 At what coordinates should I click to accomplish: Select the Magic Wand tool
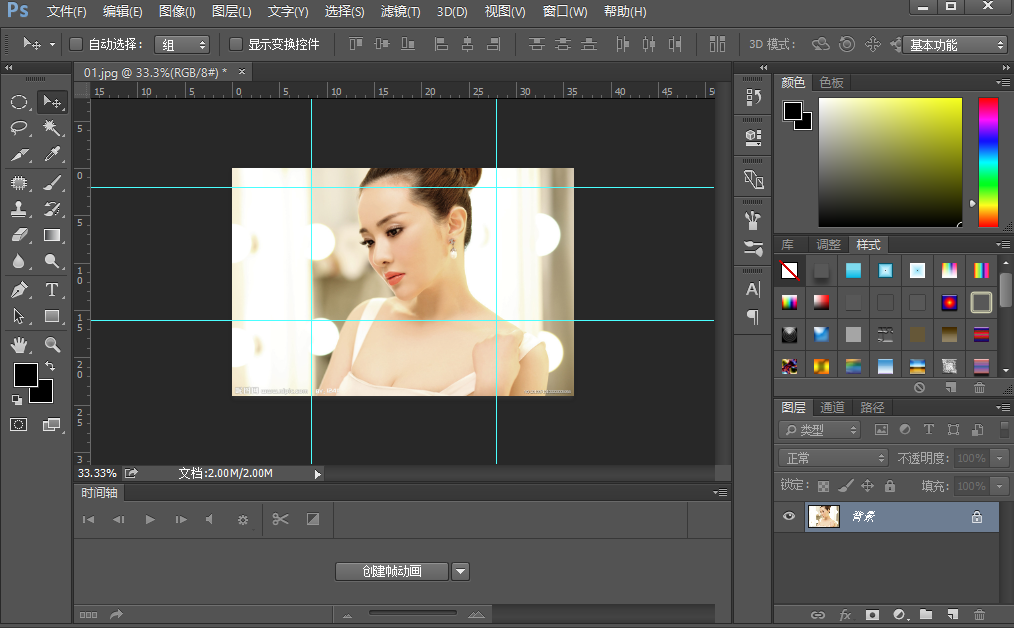point(52,127)
